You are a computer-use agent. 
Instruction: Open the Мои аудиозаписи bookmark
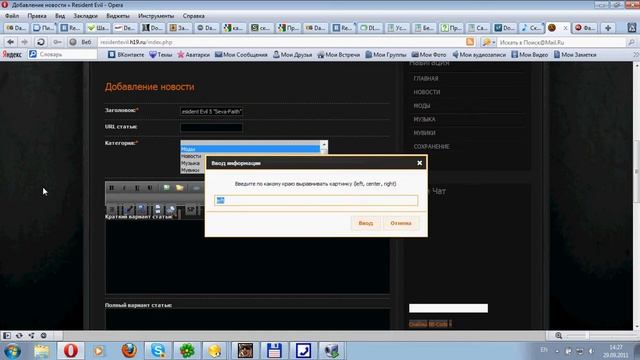coord(479,55)
